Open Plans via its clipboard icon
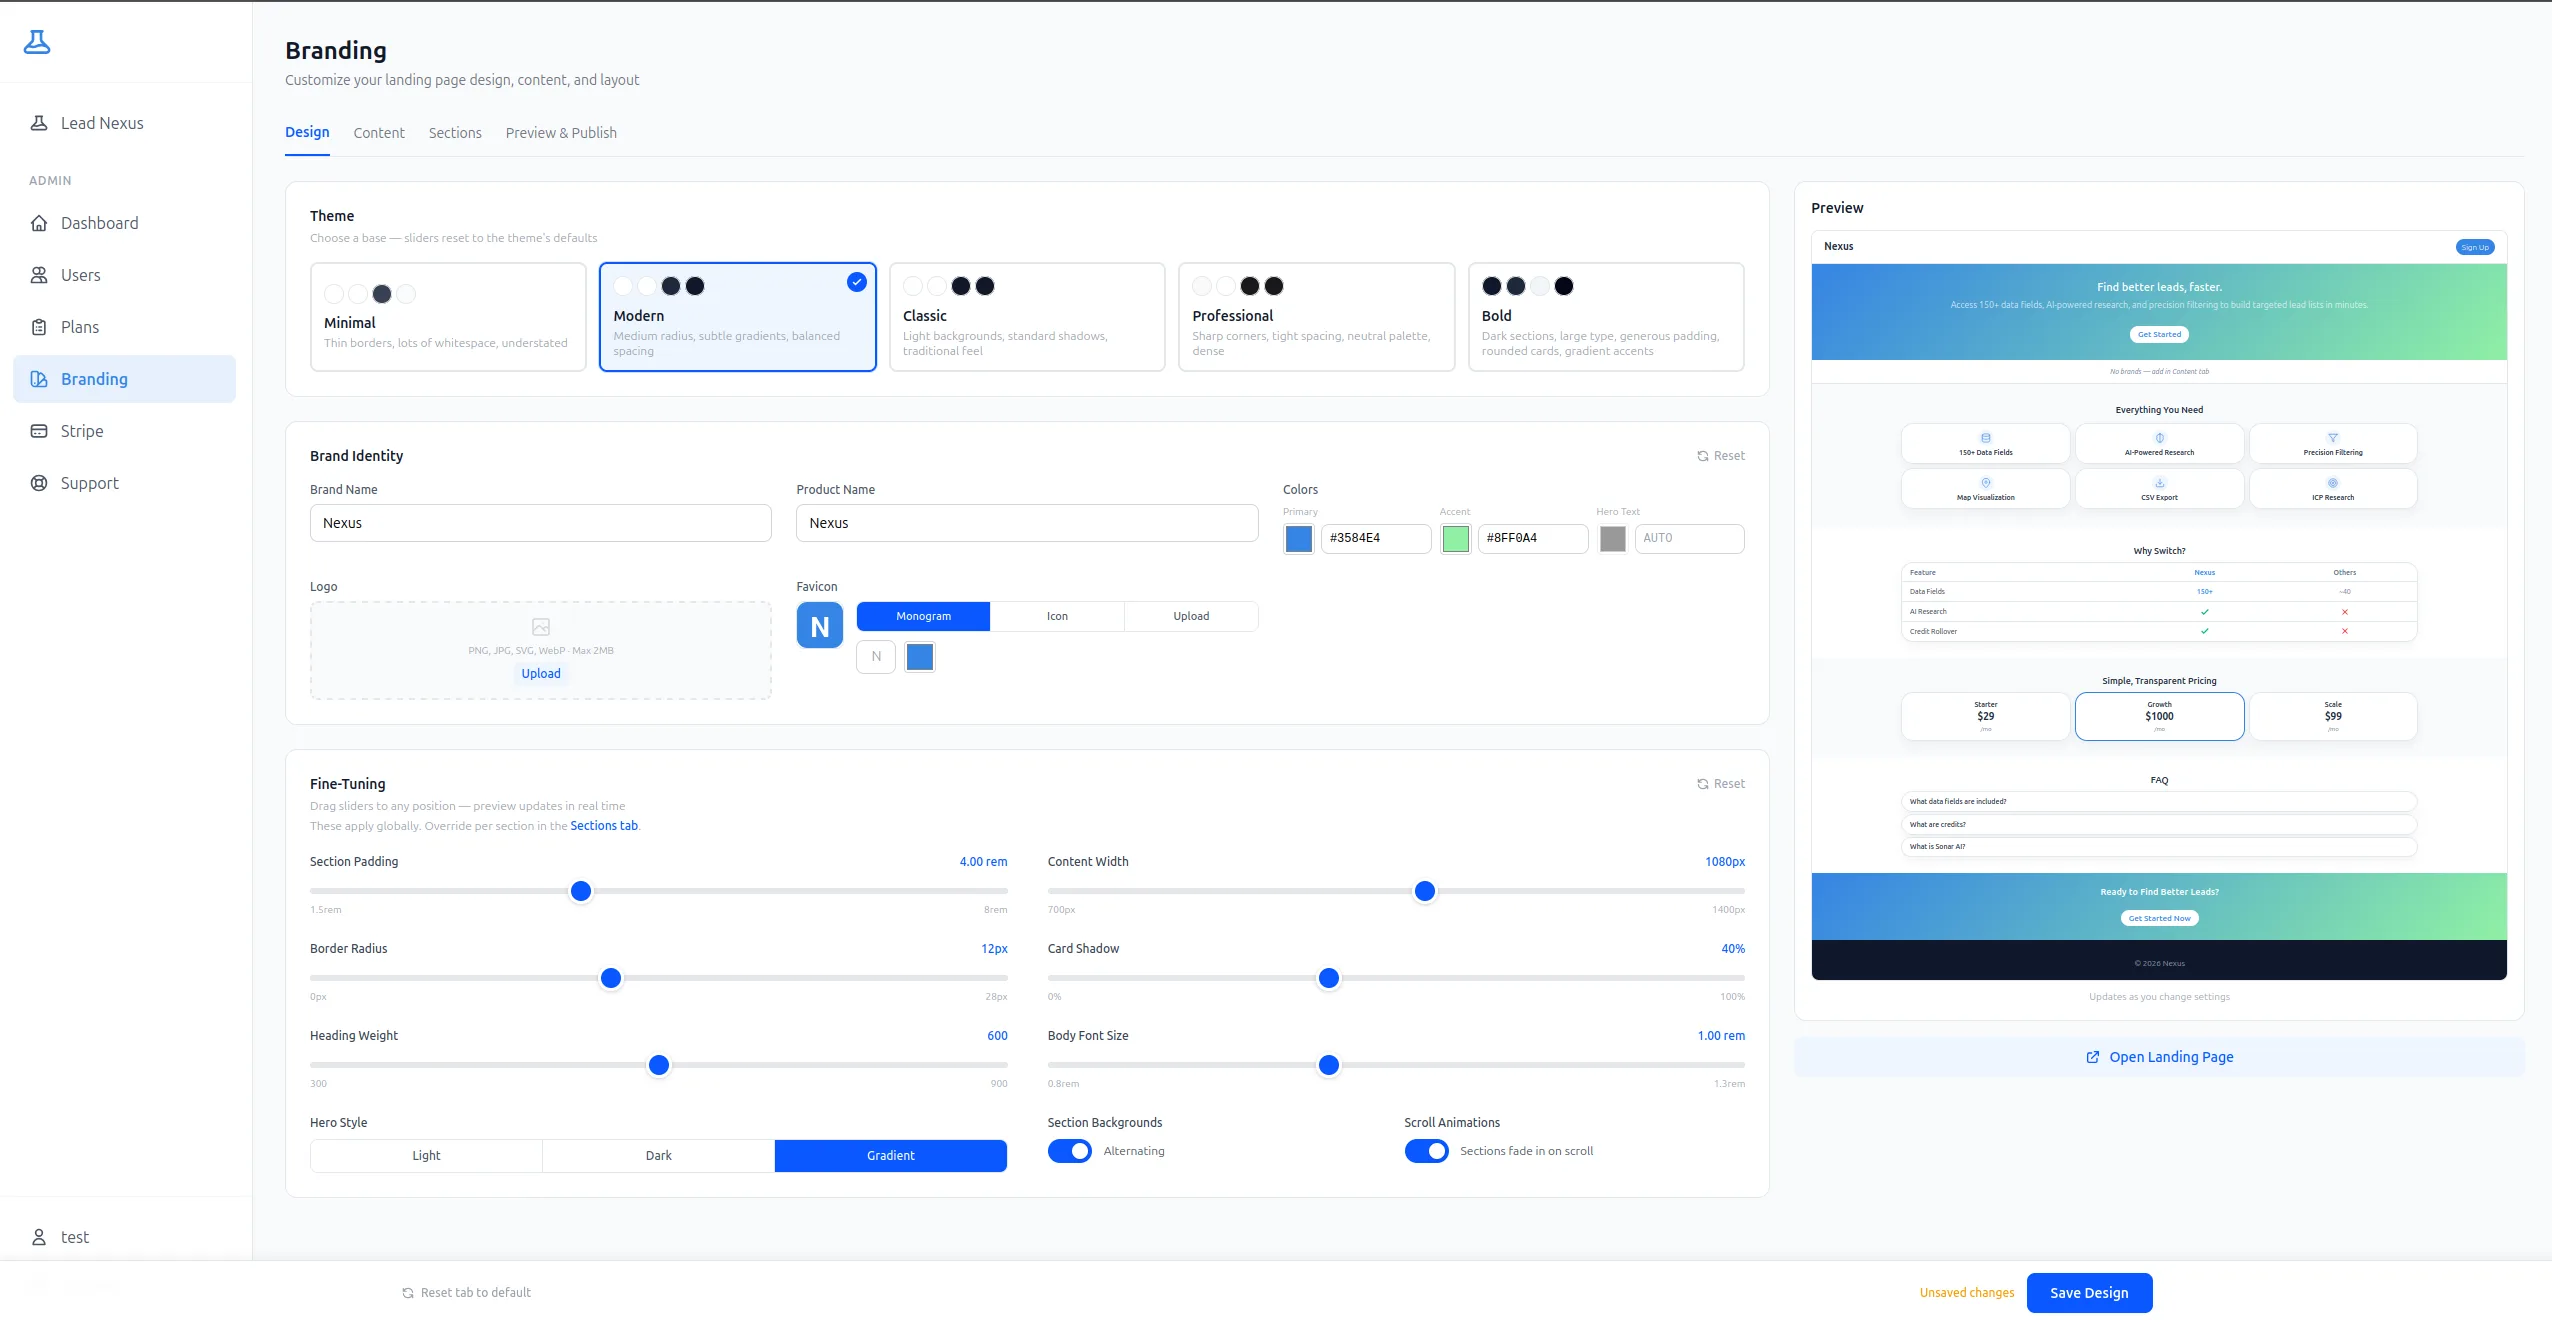This screenshot has height=1323, width=2552. click(x=39, y=327)
